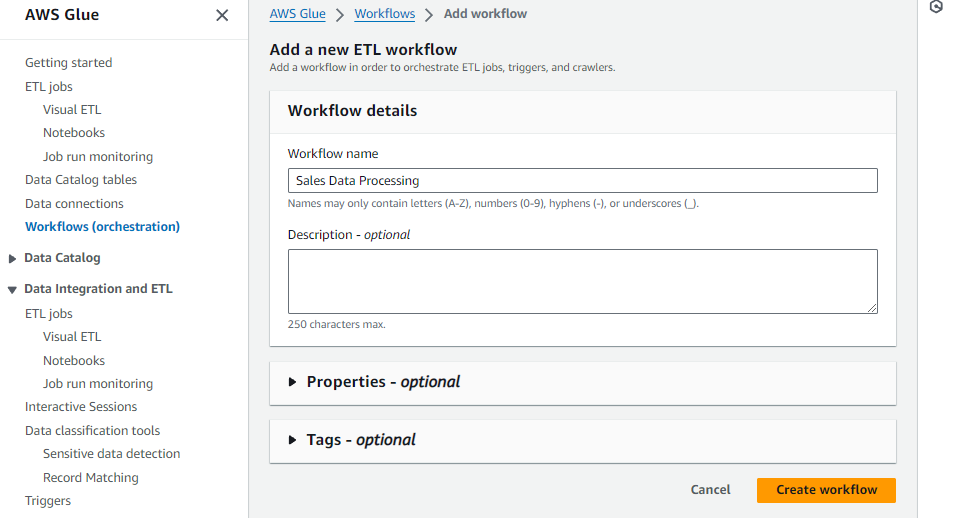Viewport: 954px width, 518px height.
Task: Click the AWS Glue breadcrumb link
Action: pyautogui.click(x=298, y=14)
